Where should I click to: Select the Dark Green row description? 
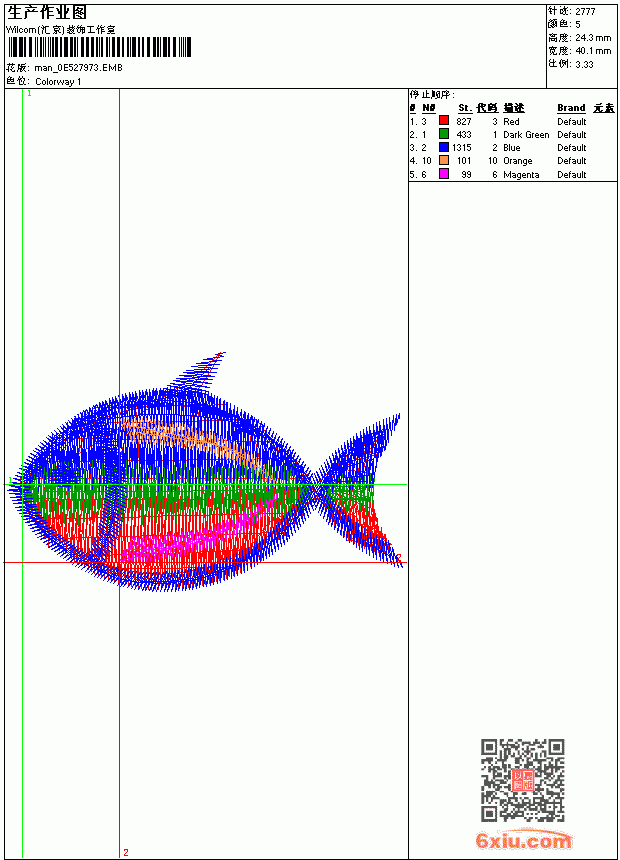pyautogui.click(x=526, y=134)
